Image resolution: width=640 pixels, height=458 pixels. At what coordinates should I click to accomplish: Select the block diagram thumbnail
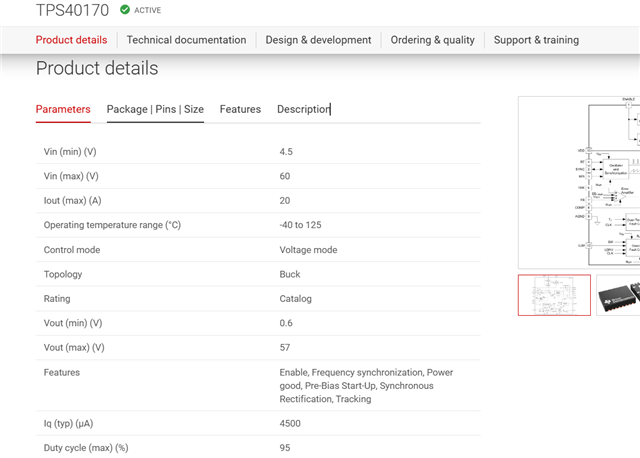coord(553,294)
